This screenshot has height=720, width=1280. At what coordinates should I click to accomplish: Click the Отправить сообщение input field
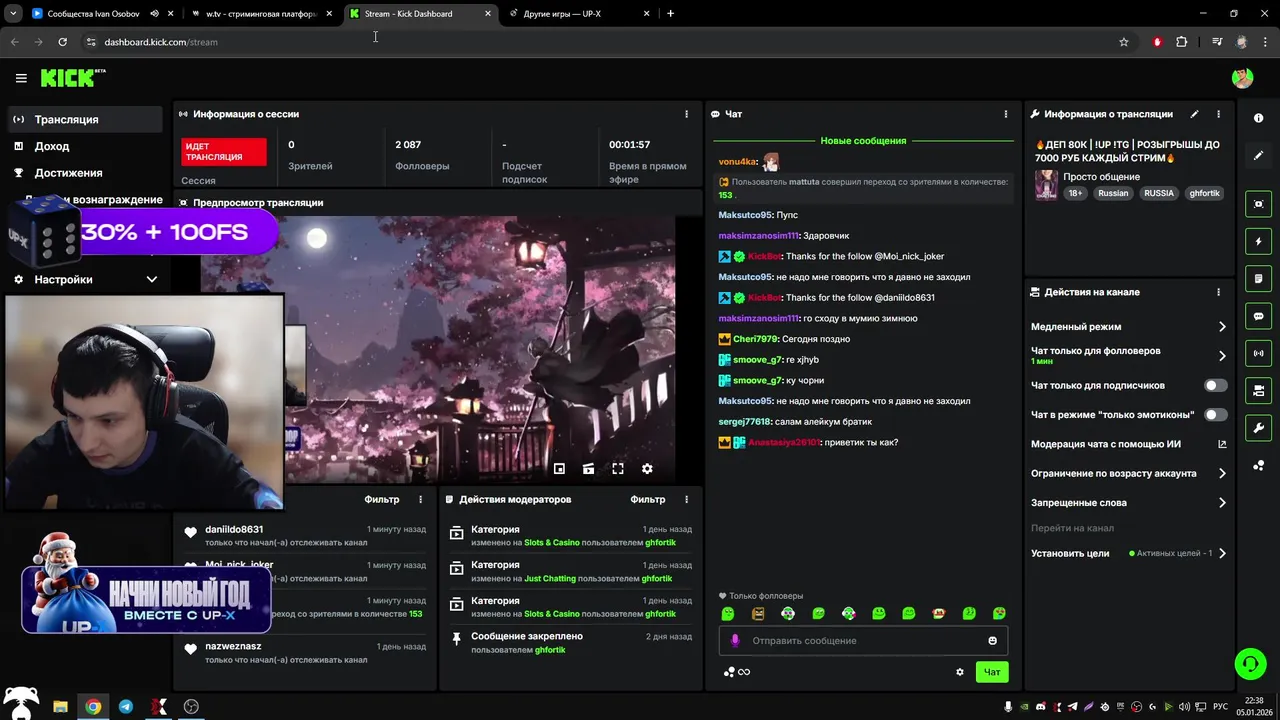point(863,640)
